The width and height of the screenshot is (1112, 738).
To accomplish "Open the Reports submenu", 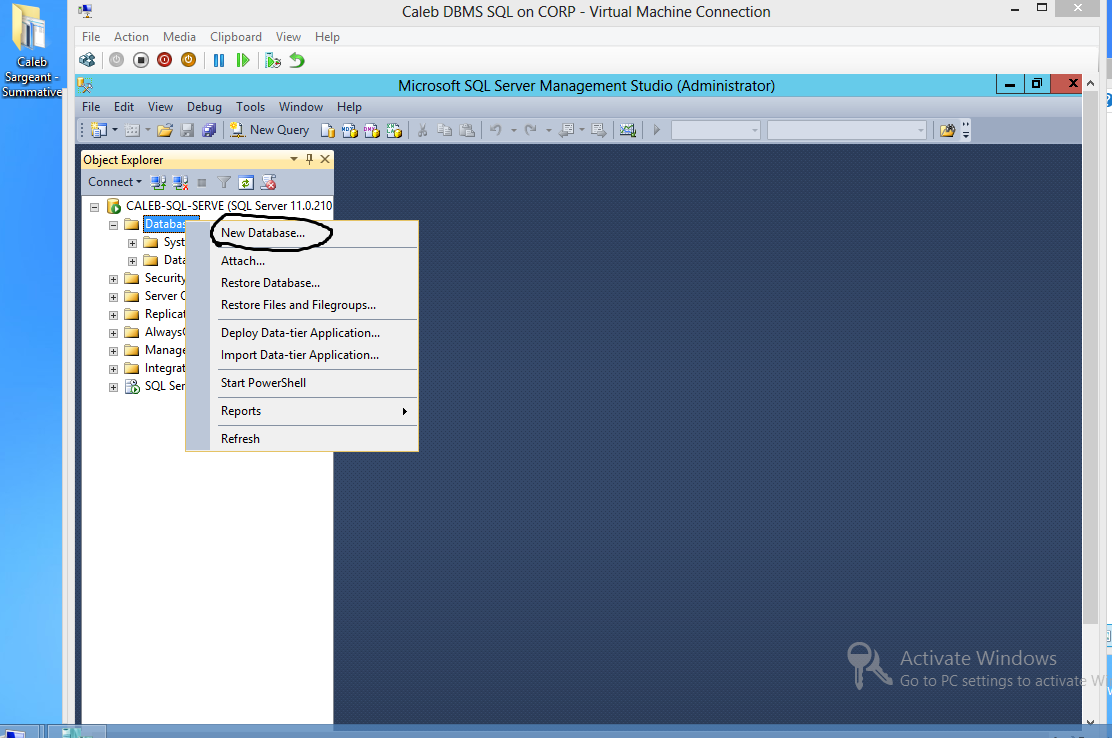I will click(x=314, y=411).
